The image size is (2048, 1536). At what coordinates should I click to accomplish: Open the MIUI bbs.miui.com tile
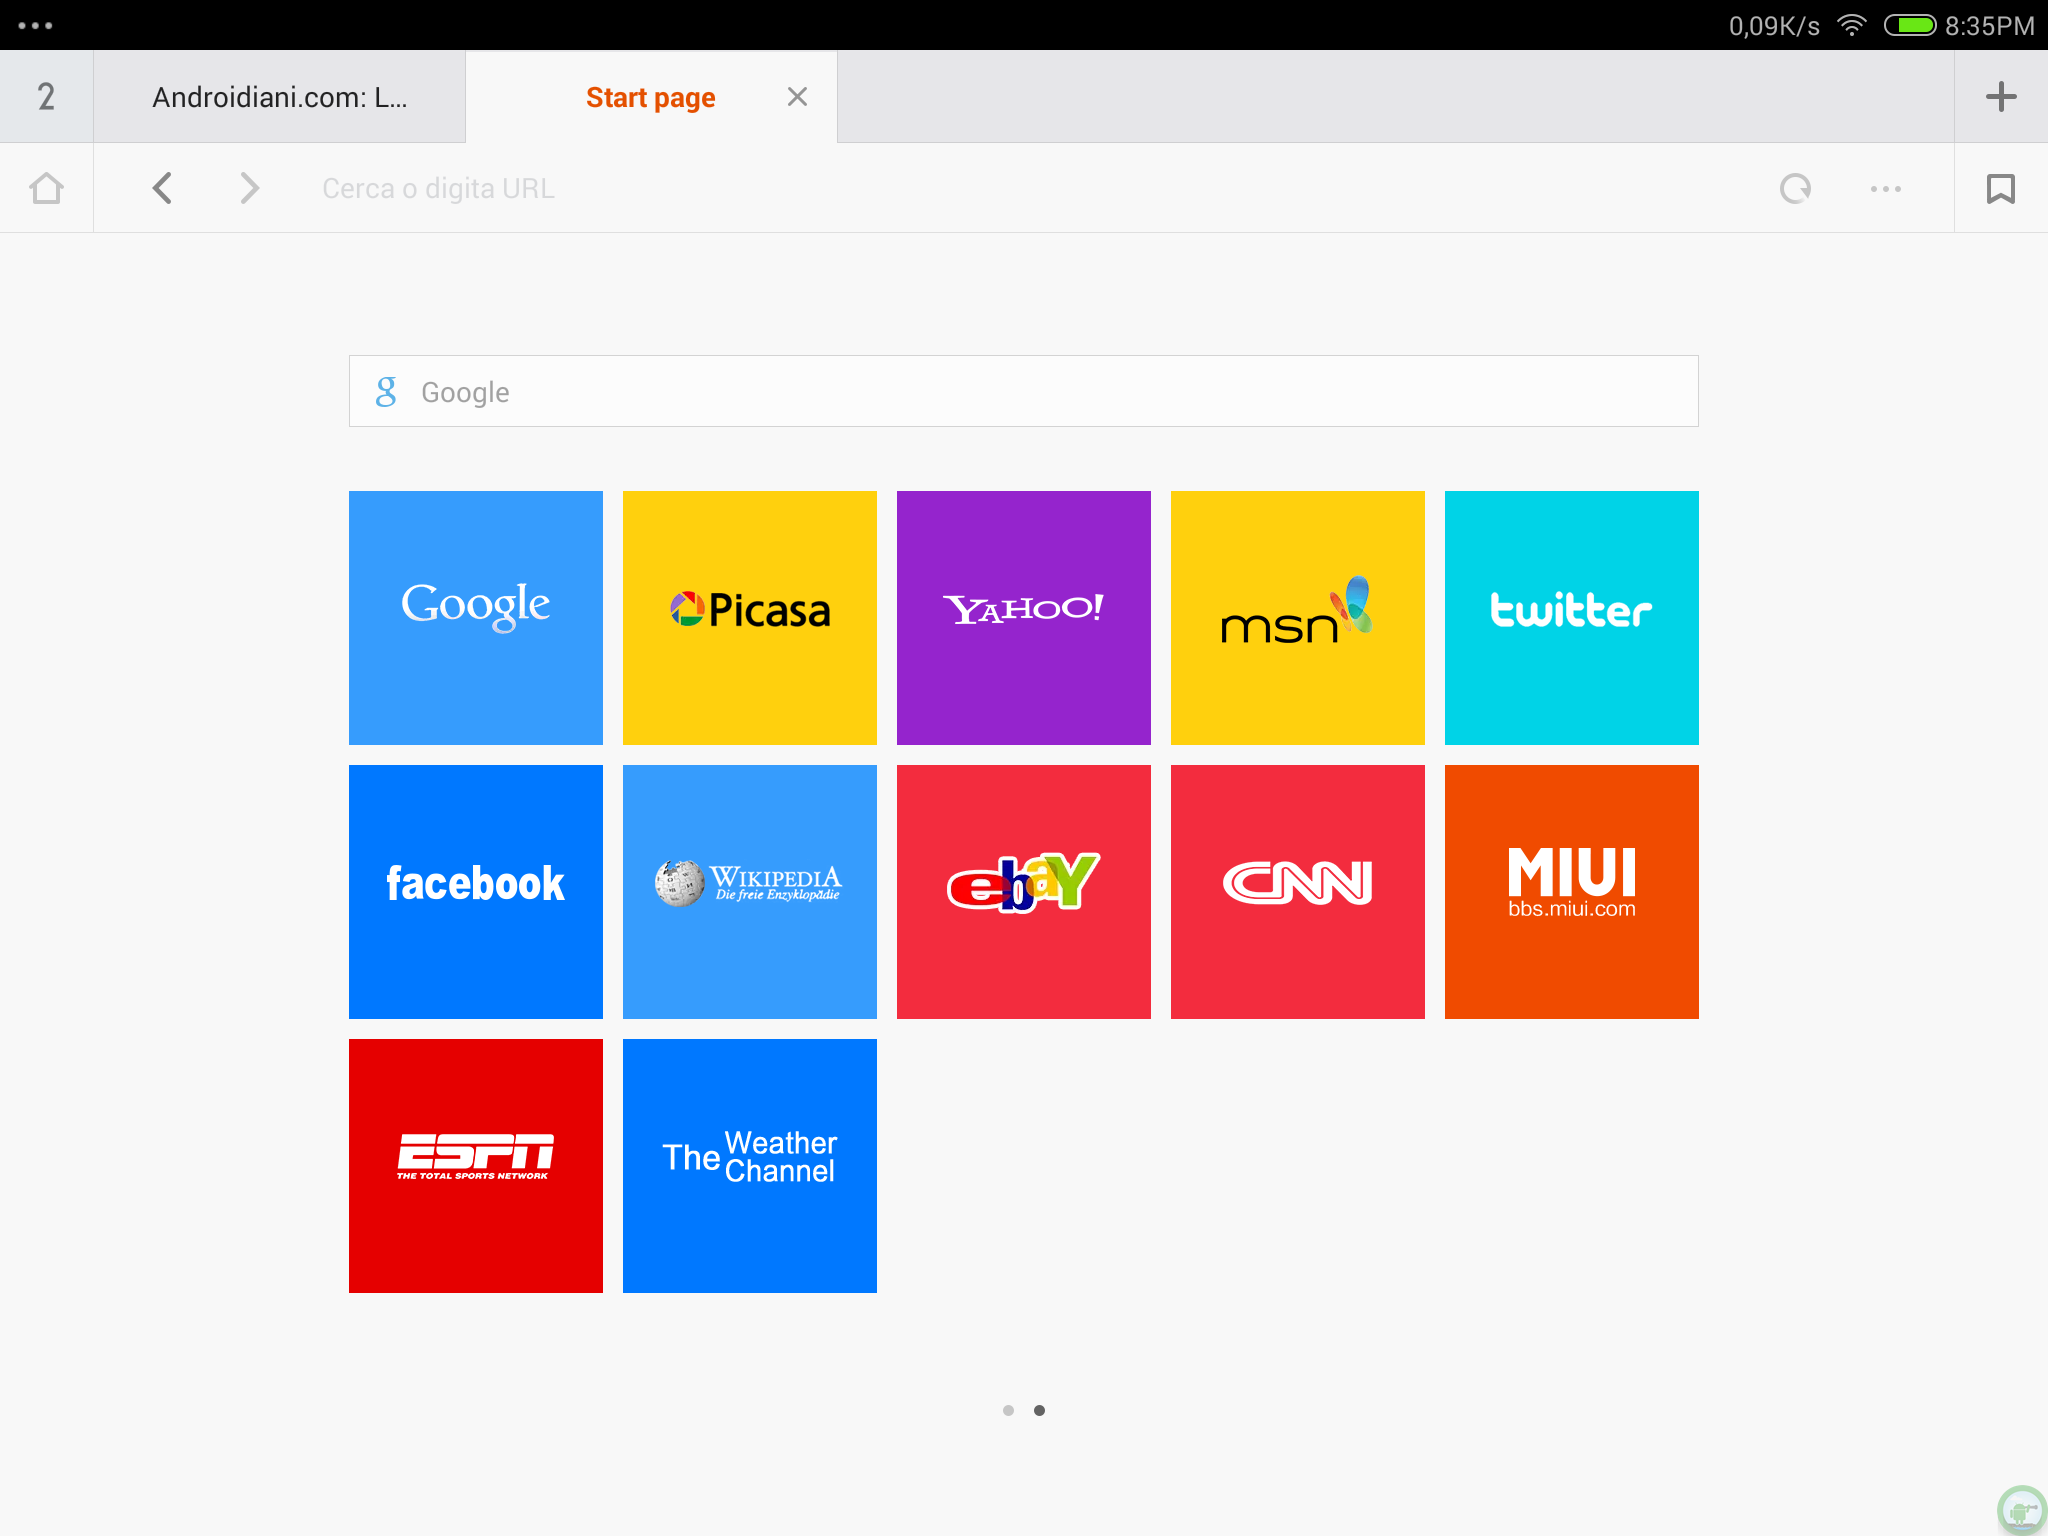(x=1572, y=892)
